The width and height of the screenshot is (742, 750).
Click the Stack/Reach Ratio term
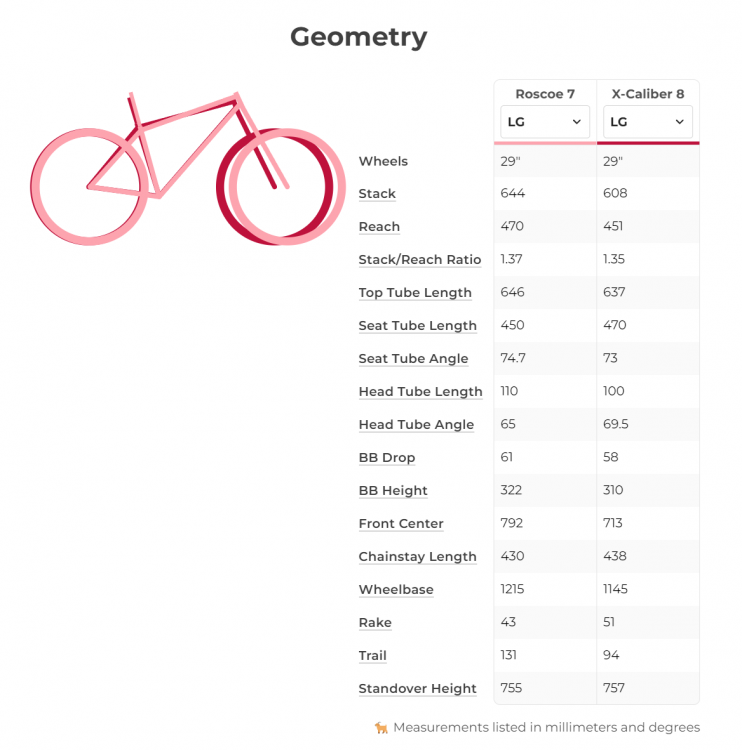point(420,260)
